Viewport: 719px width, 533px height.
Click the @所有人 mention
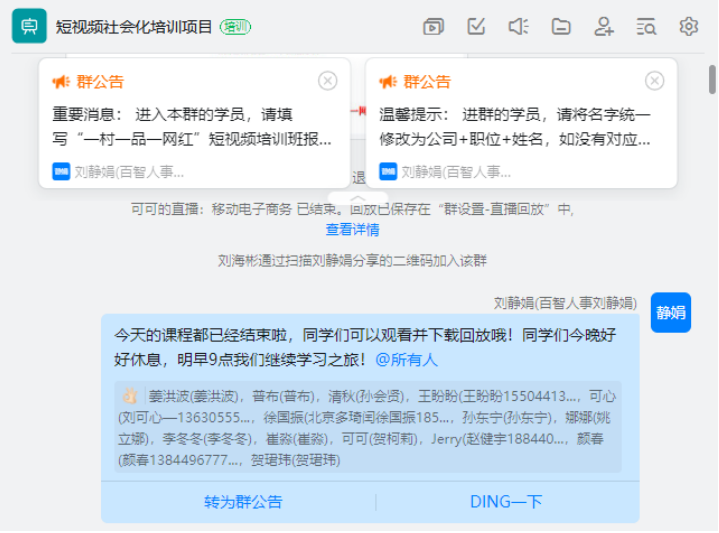click(x=406, y=360)
